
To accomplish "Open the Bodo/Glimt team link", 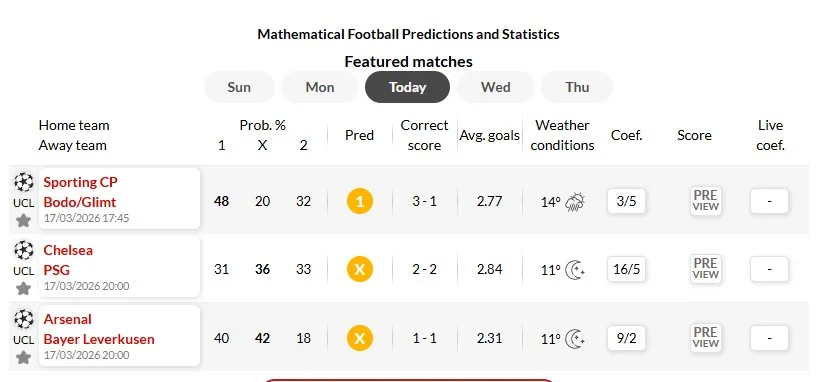I will tap(80, 202).
